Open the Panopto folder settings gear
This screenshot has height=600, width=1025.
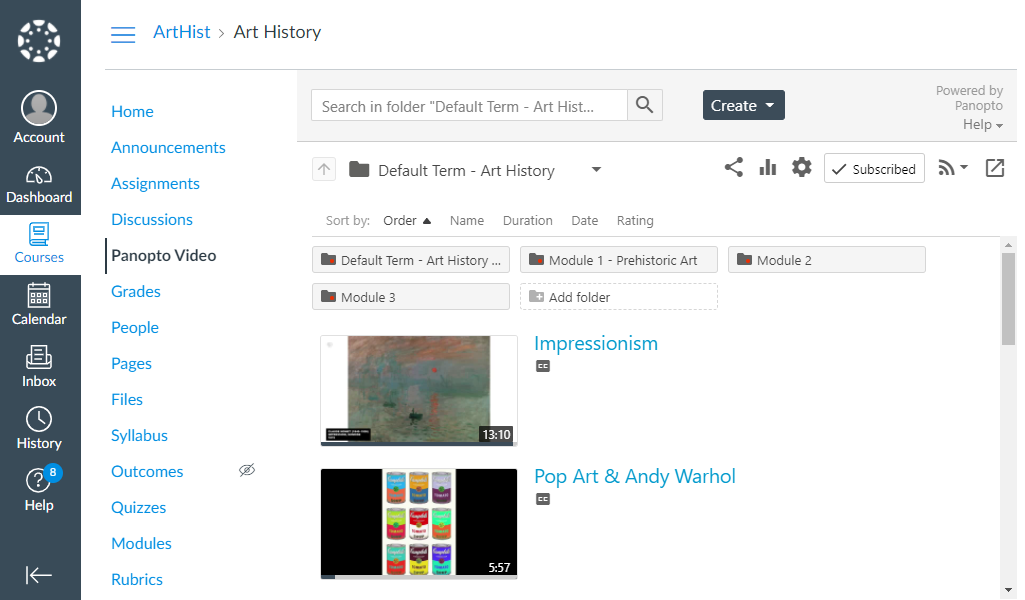[x=800, y=168]
